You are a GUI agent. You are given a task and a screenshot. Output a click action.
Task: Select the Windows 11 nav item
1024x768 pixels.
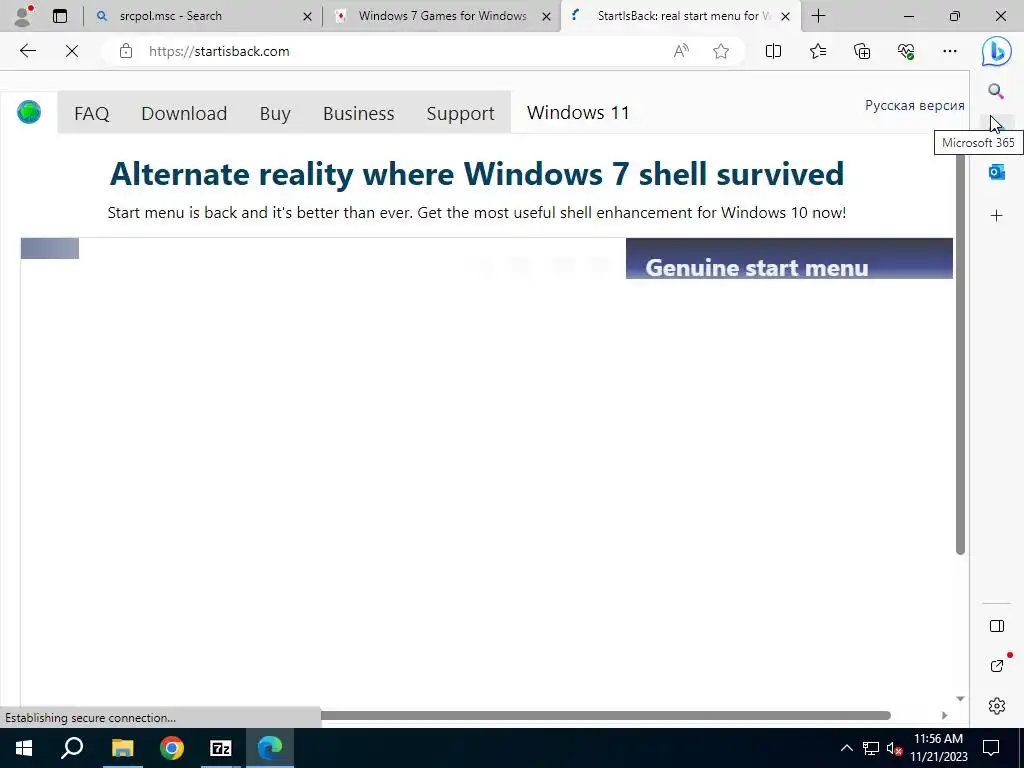578,112
